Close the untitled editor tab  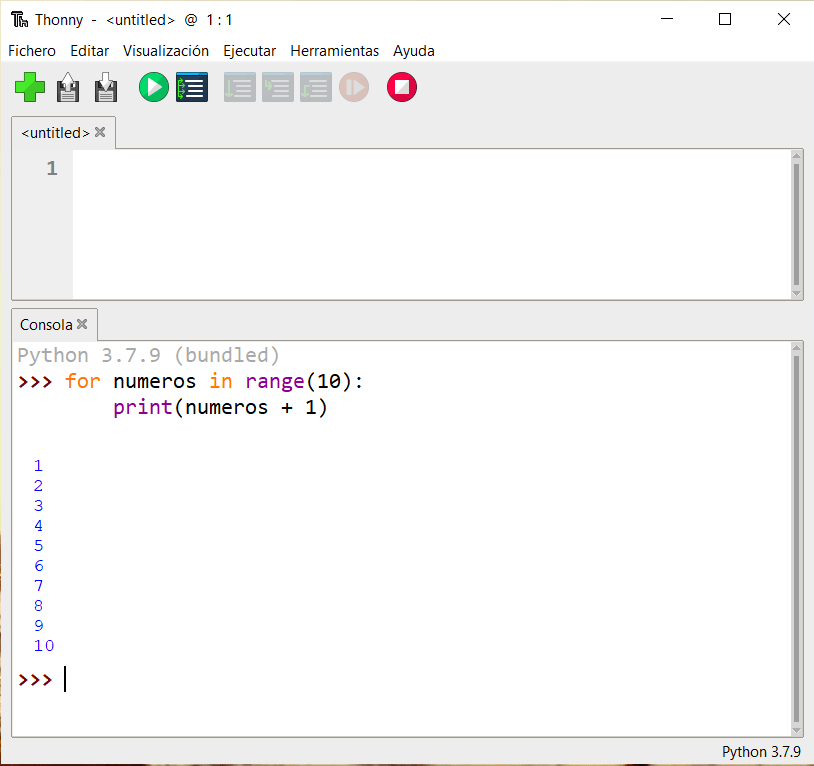[x=100, y=132]
